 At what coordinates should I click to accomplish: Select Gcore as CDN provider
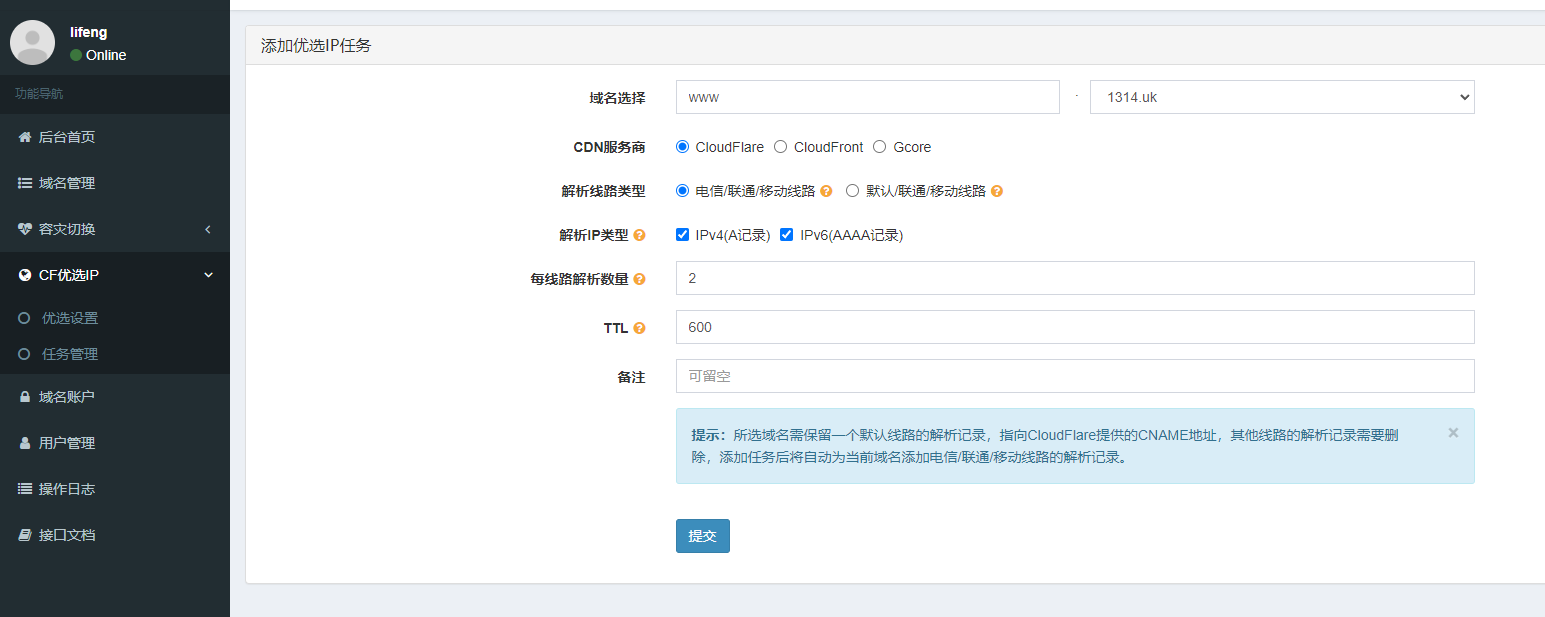tap(880, 147)
